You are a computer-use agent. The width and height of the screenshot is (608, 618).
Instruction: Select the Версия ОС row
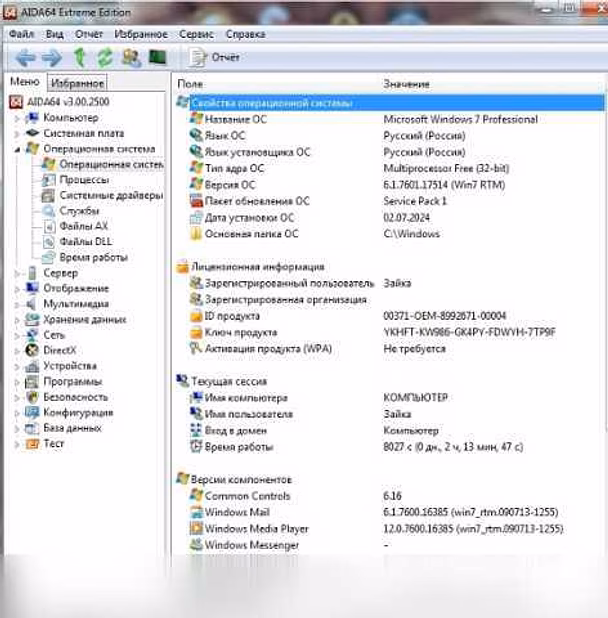pos(389,185)
